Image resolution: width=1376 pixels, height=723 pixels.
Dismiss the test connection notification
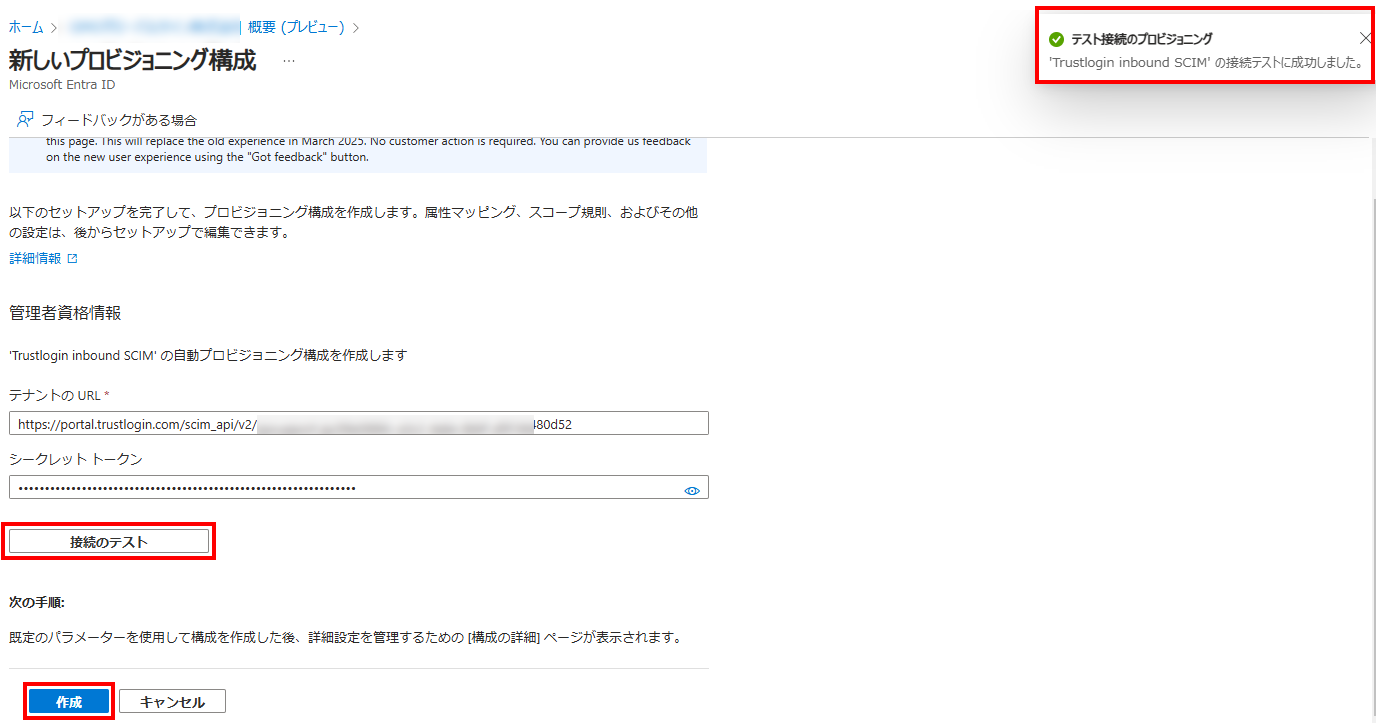pyautogui.click(x=1365, y=38)
